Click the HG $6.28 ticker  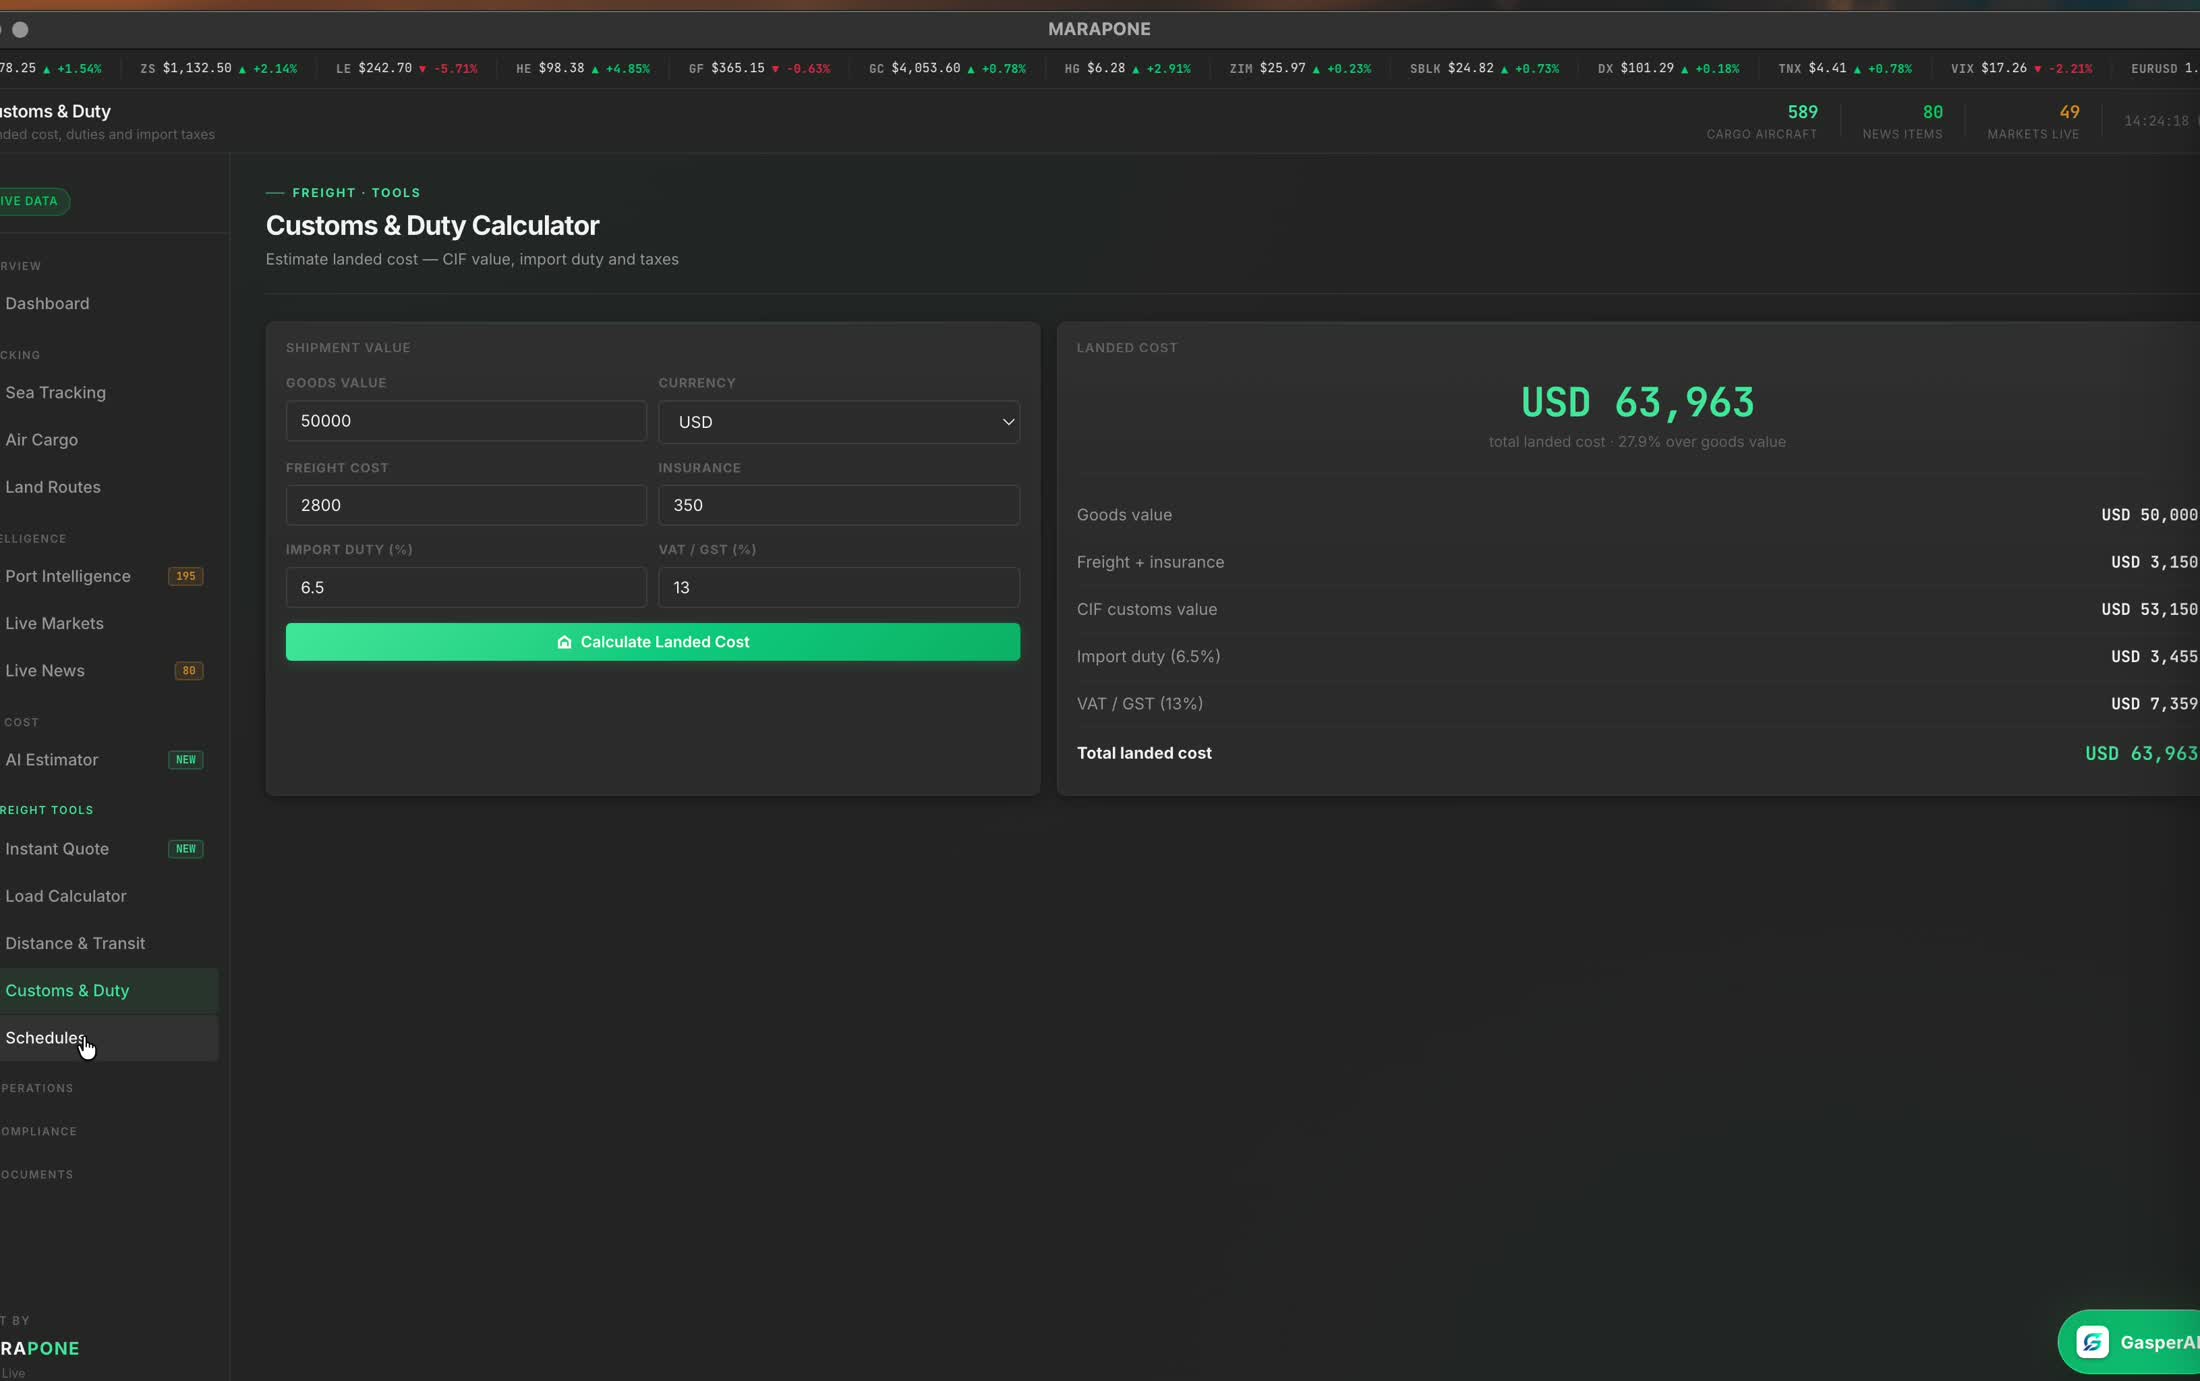[x=1127, y=68]
